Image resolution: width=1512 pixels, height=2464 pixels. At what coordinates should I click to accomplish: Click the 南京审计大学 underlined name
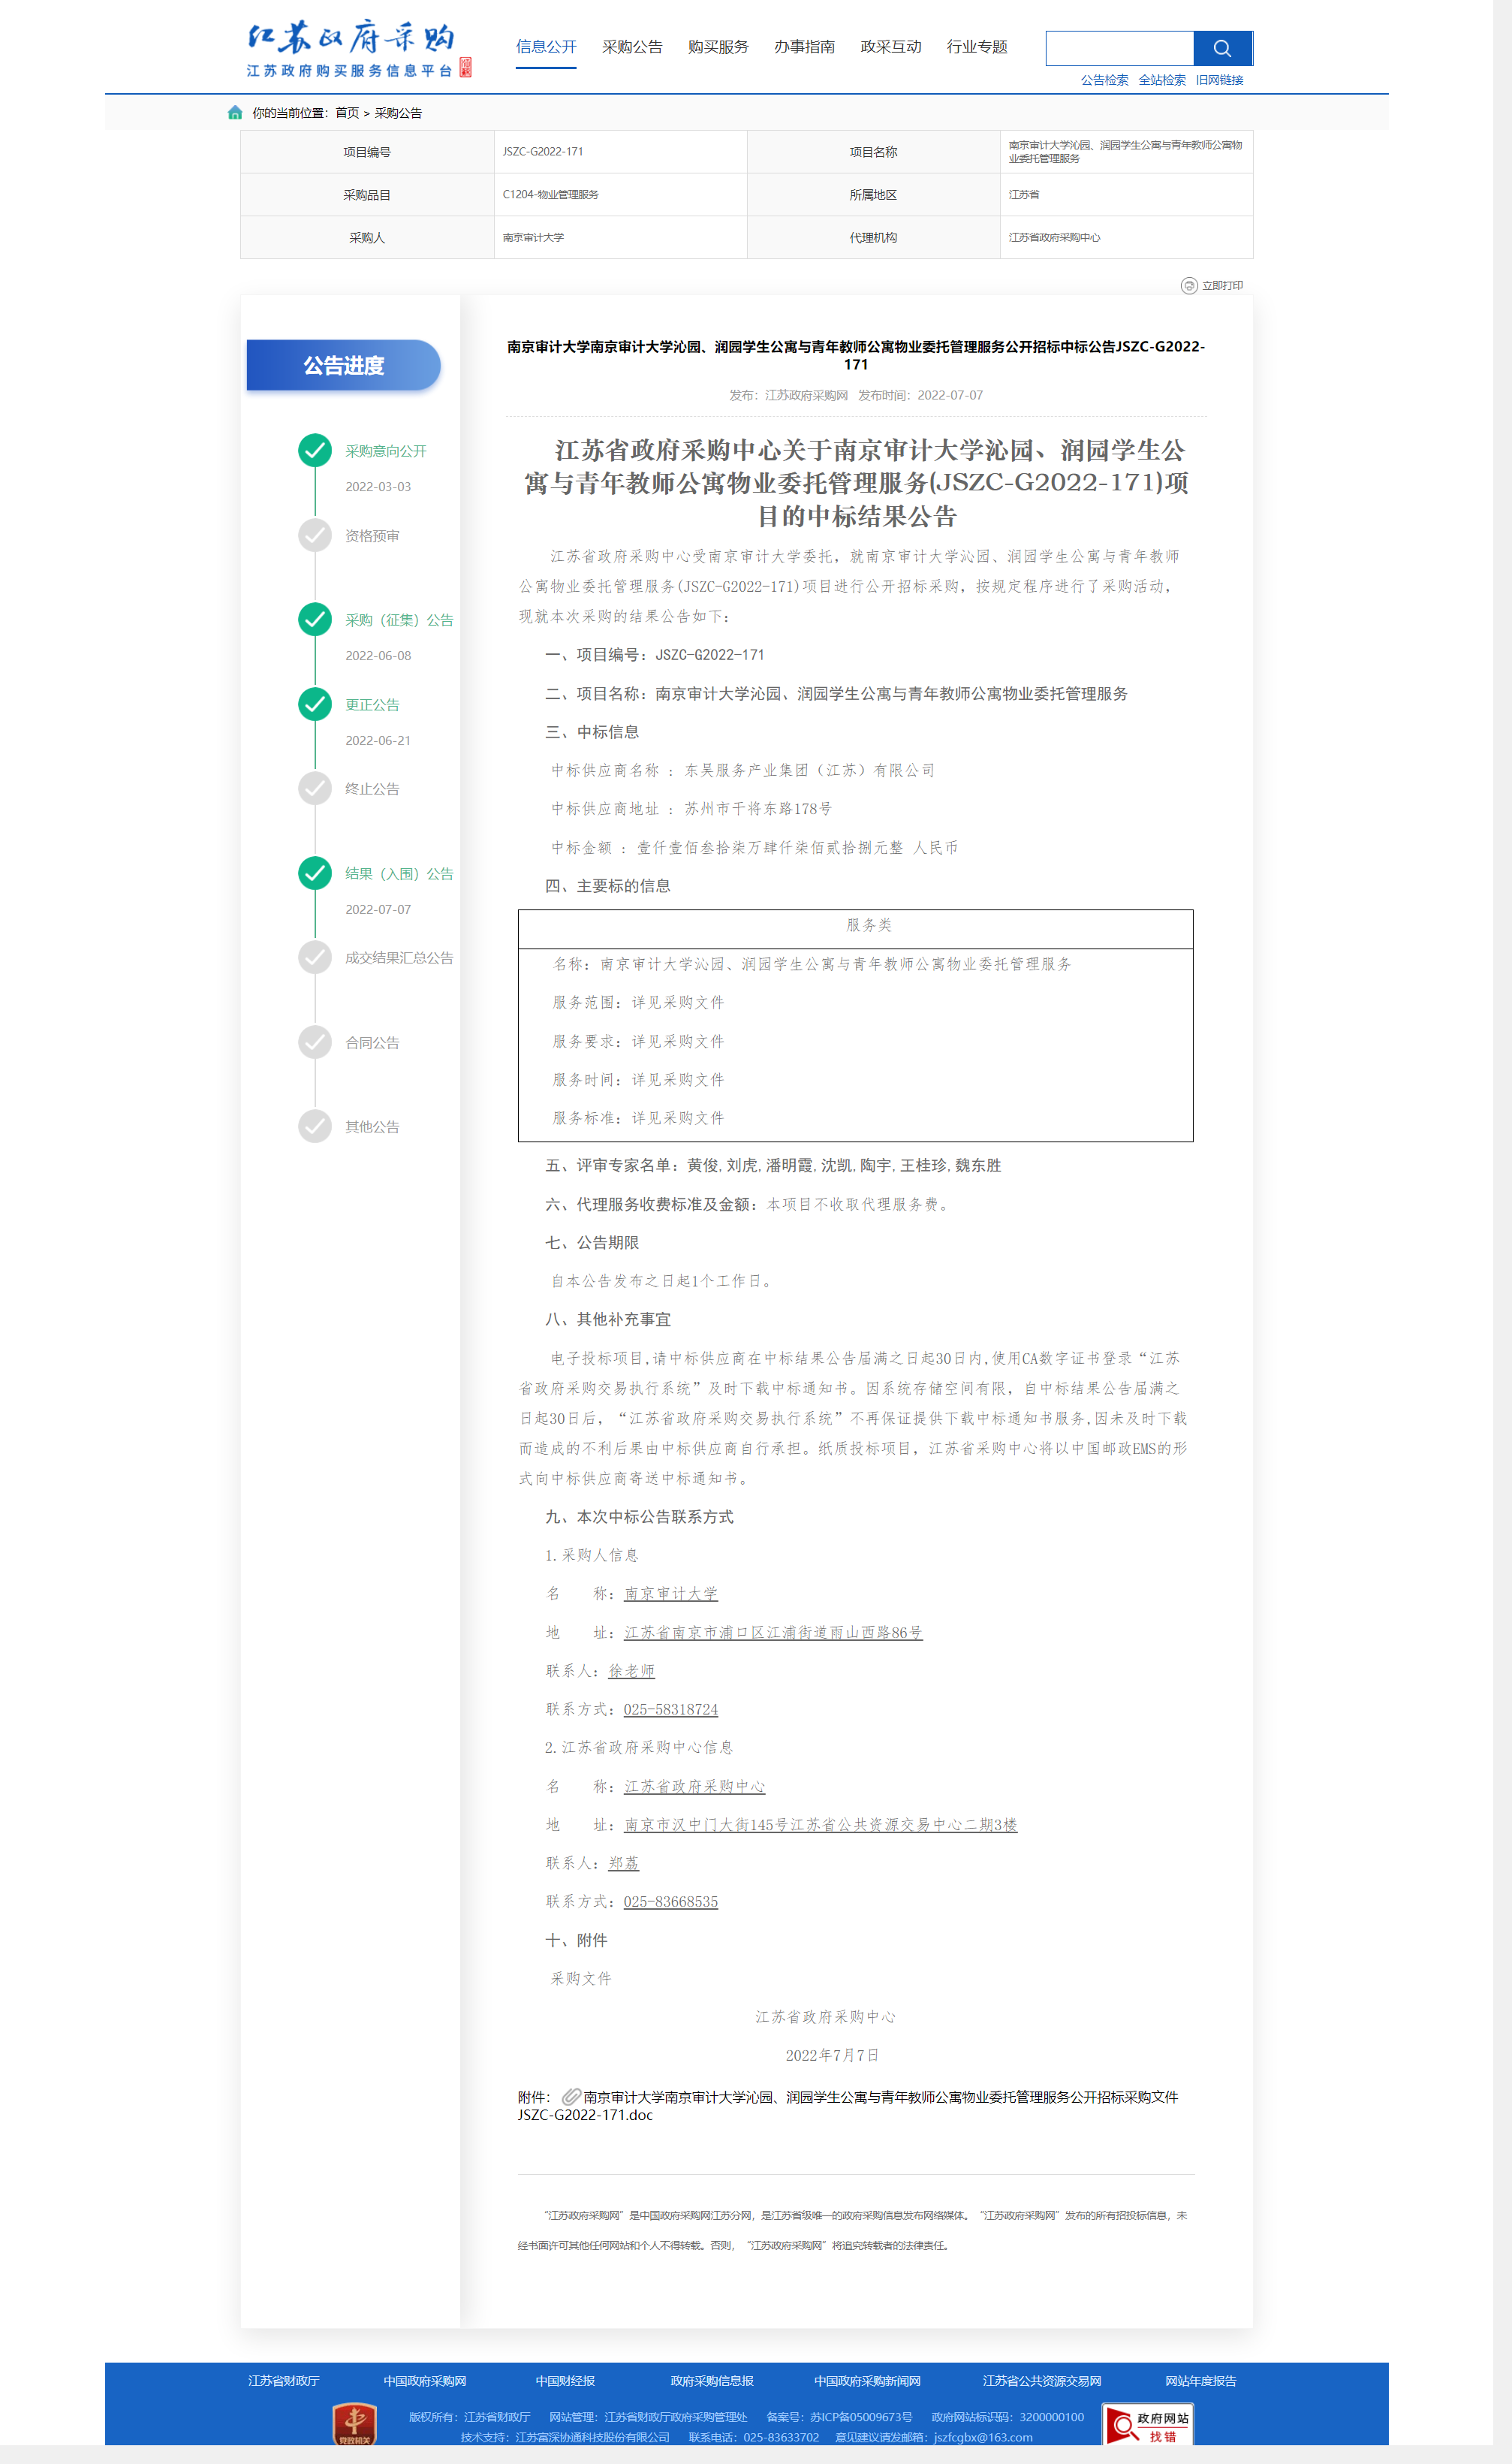pyautogui.click(x=671, y=1593)
